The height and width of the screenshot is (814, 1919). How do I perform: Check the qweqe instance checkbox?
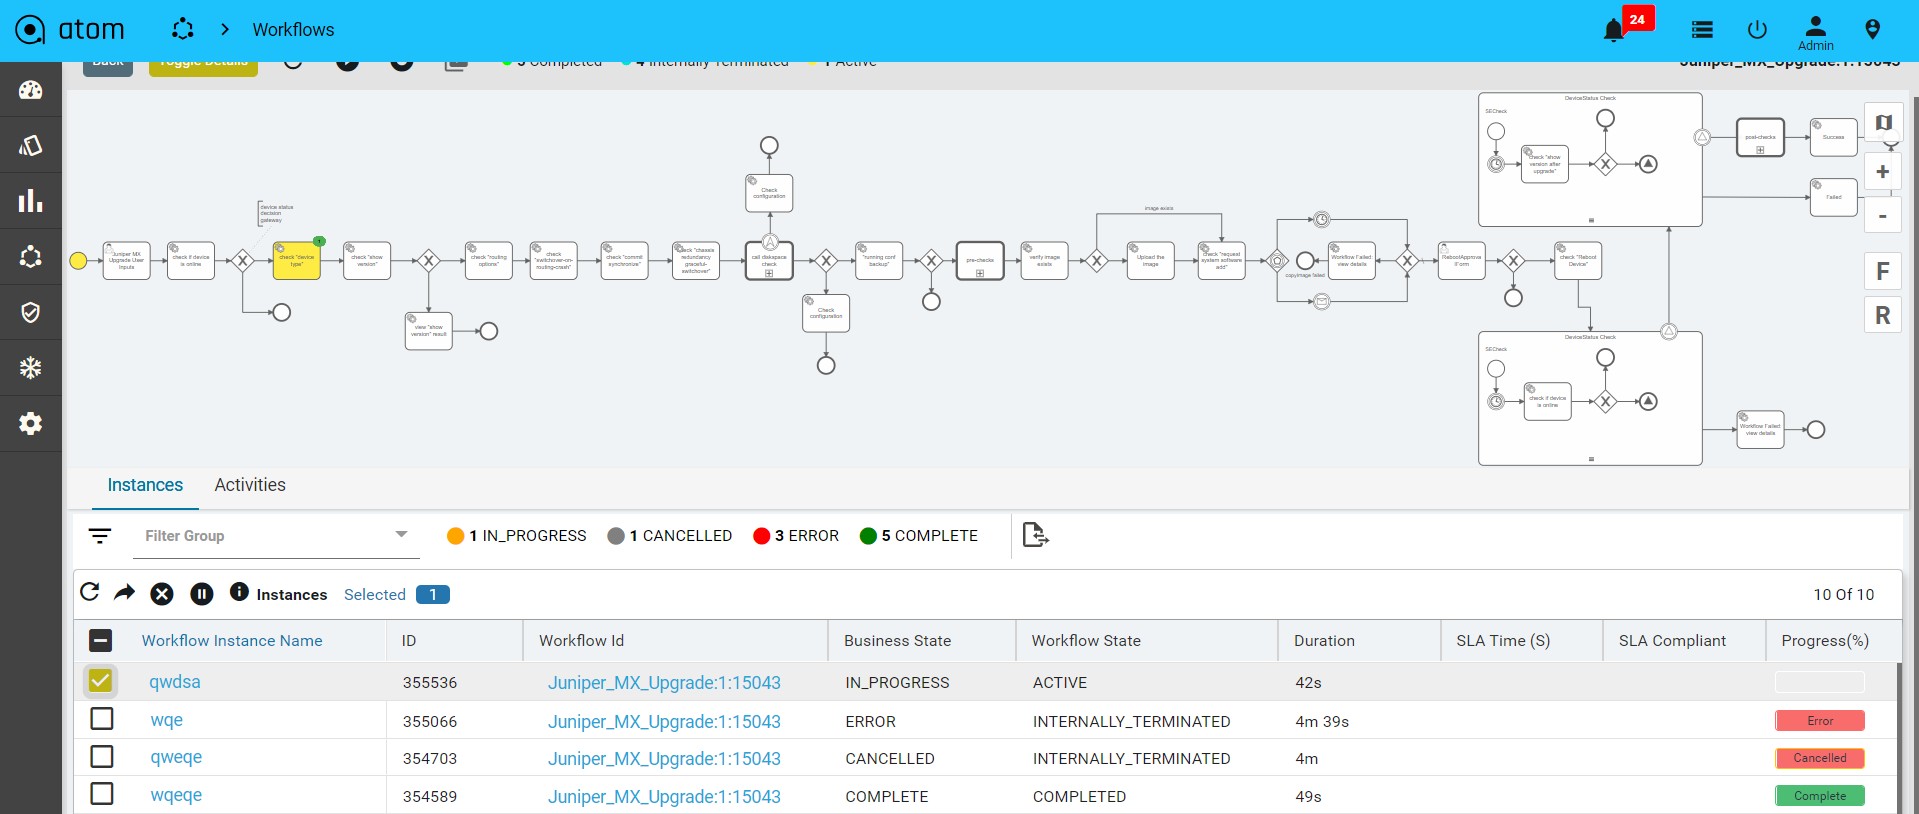click(102, 756)
